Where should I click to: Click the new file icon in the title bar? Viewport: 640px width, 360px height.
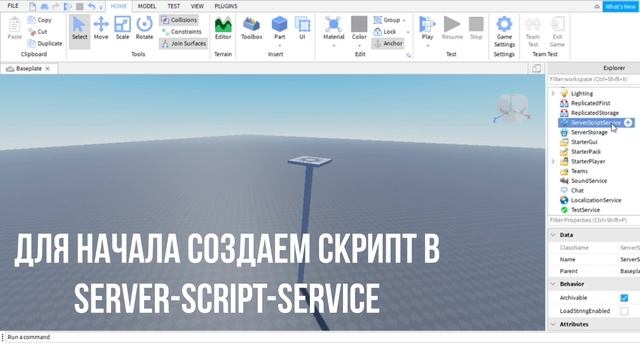coord(32,6)
